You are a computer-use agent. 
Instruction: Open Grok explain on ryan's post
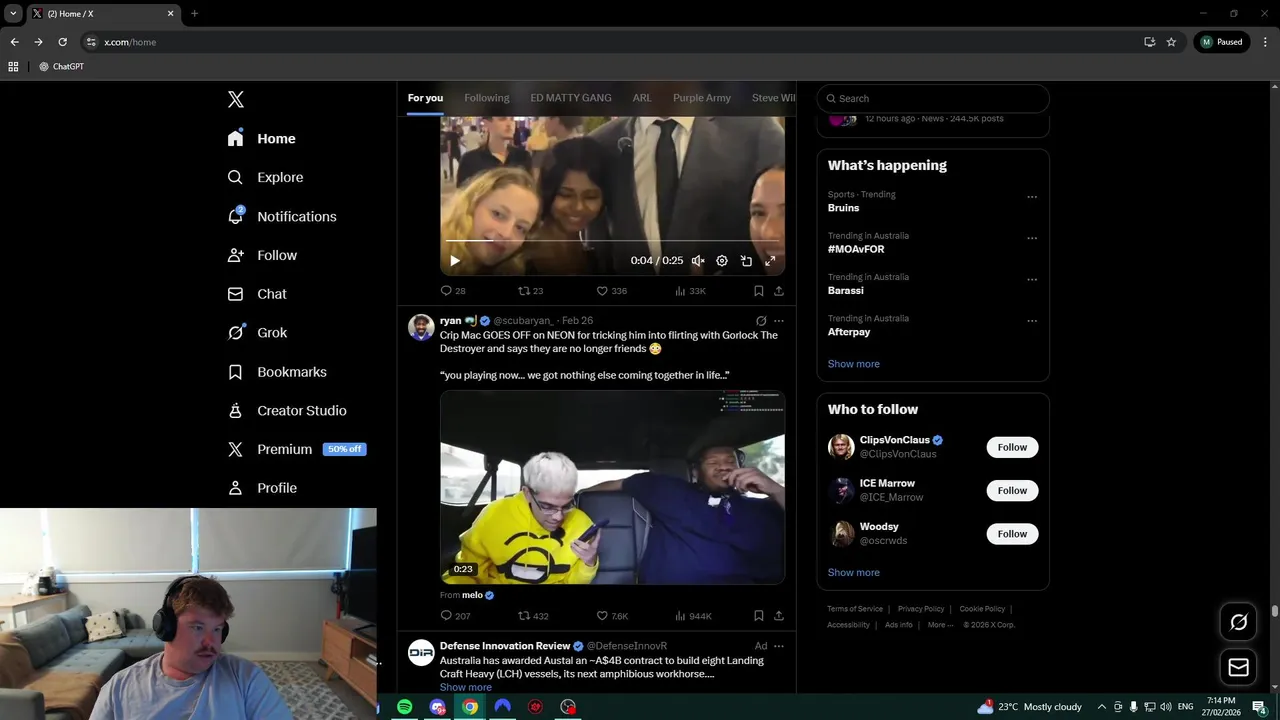pyautogui.click(x=761, y=321)
